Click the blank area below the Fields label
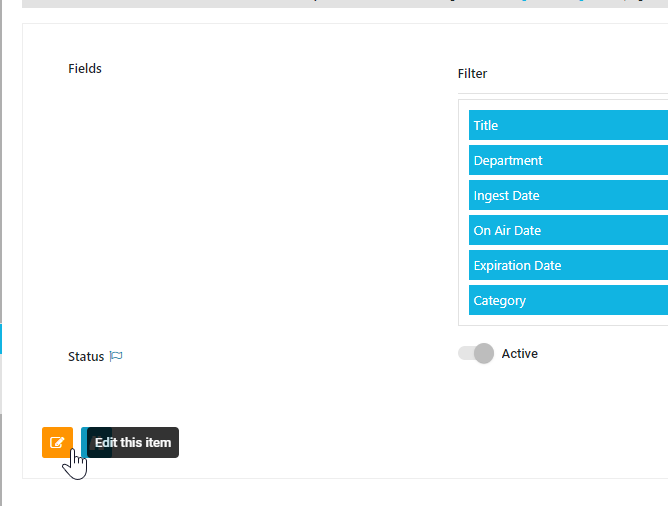The height and width of the screenshot is (506, 668). coord(200,200)
